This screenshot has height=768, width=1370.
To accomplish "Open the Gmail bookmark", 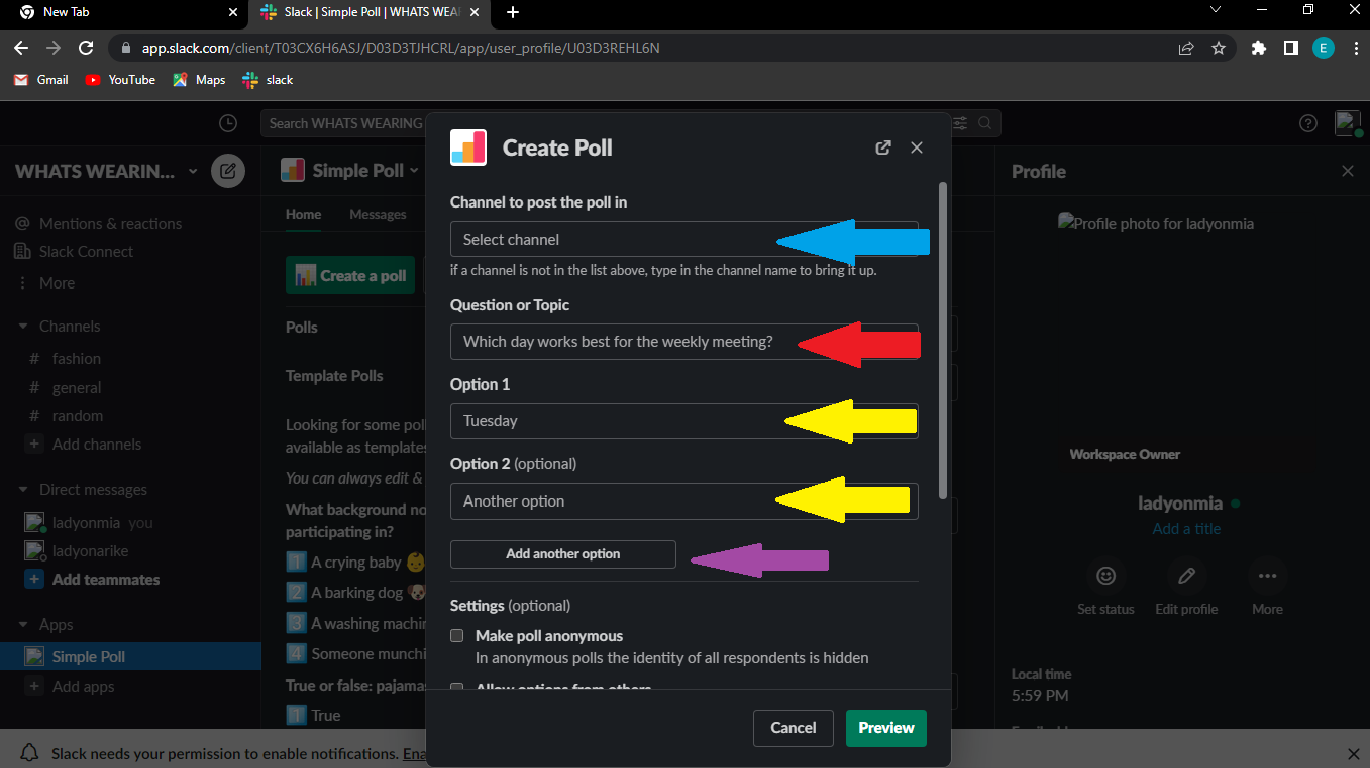I will (x=42, y=80).
